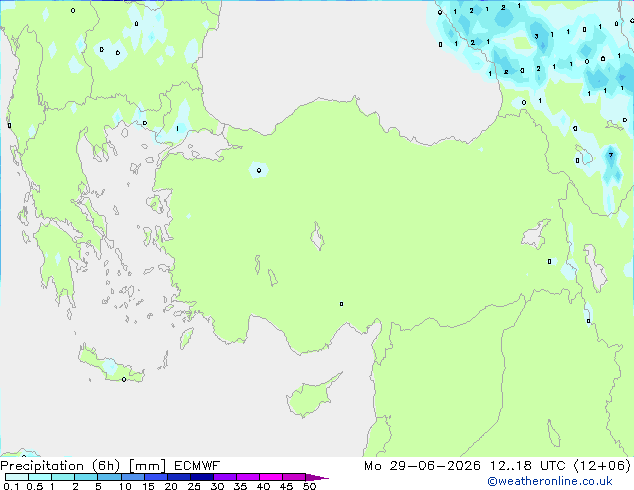Viewport: 634px width, 490px height.
Task: Click the date 'Mo 29-06-2026'
Action: point(422,466)
